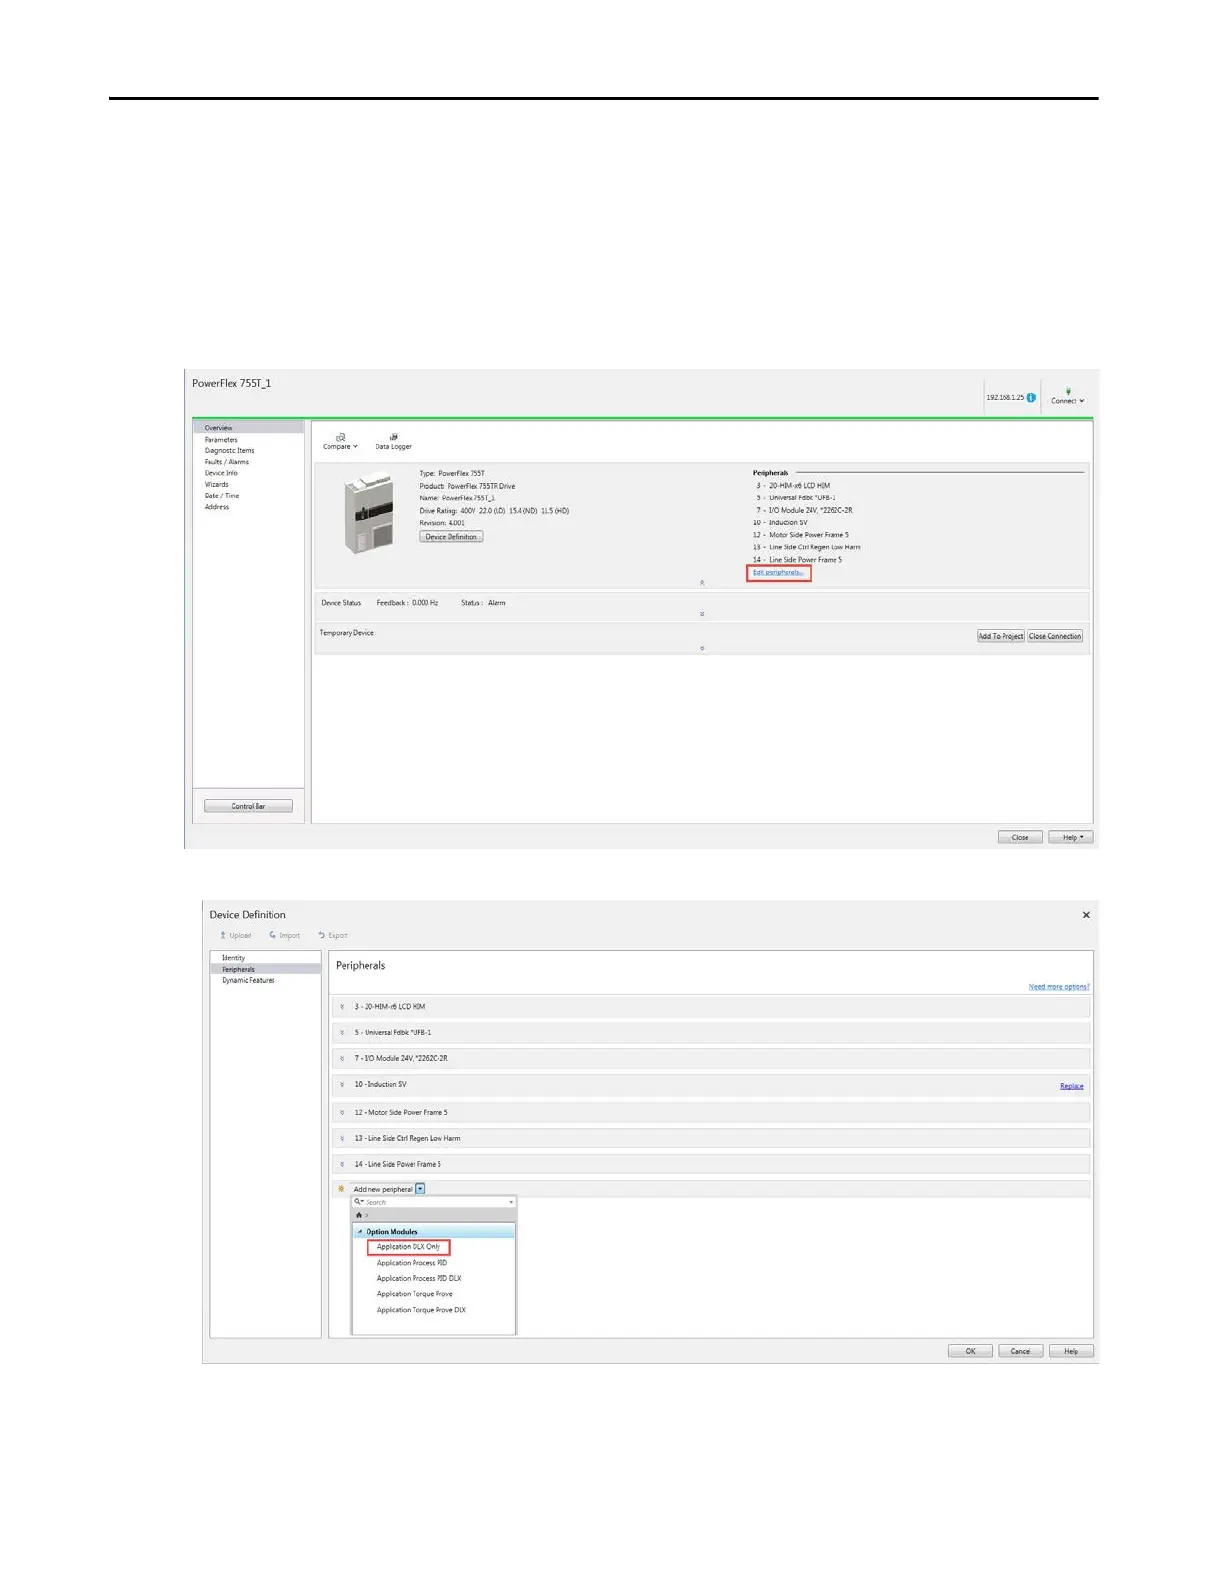This screenshot has height=1584, width=1224.
Task: Open the Compare tool icon
Action: coord(340,437)
